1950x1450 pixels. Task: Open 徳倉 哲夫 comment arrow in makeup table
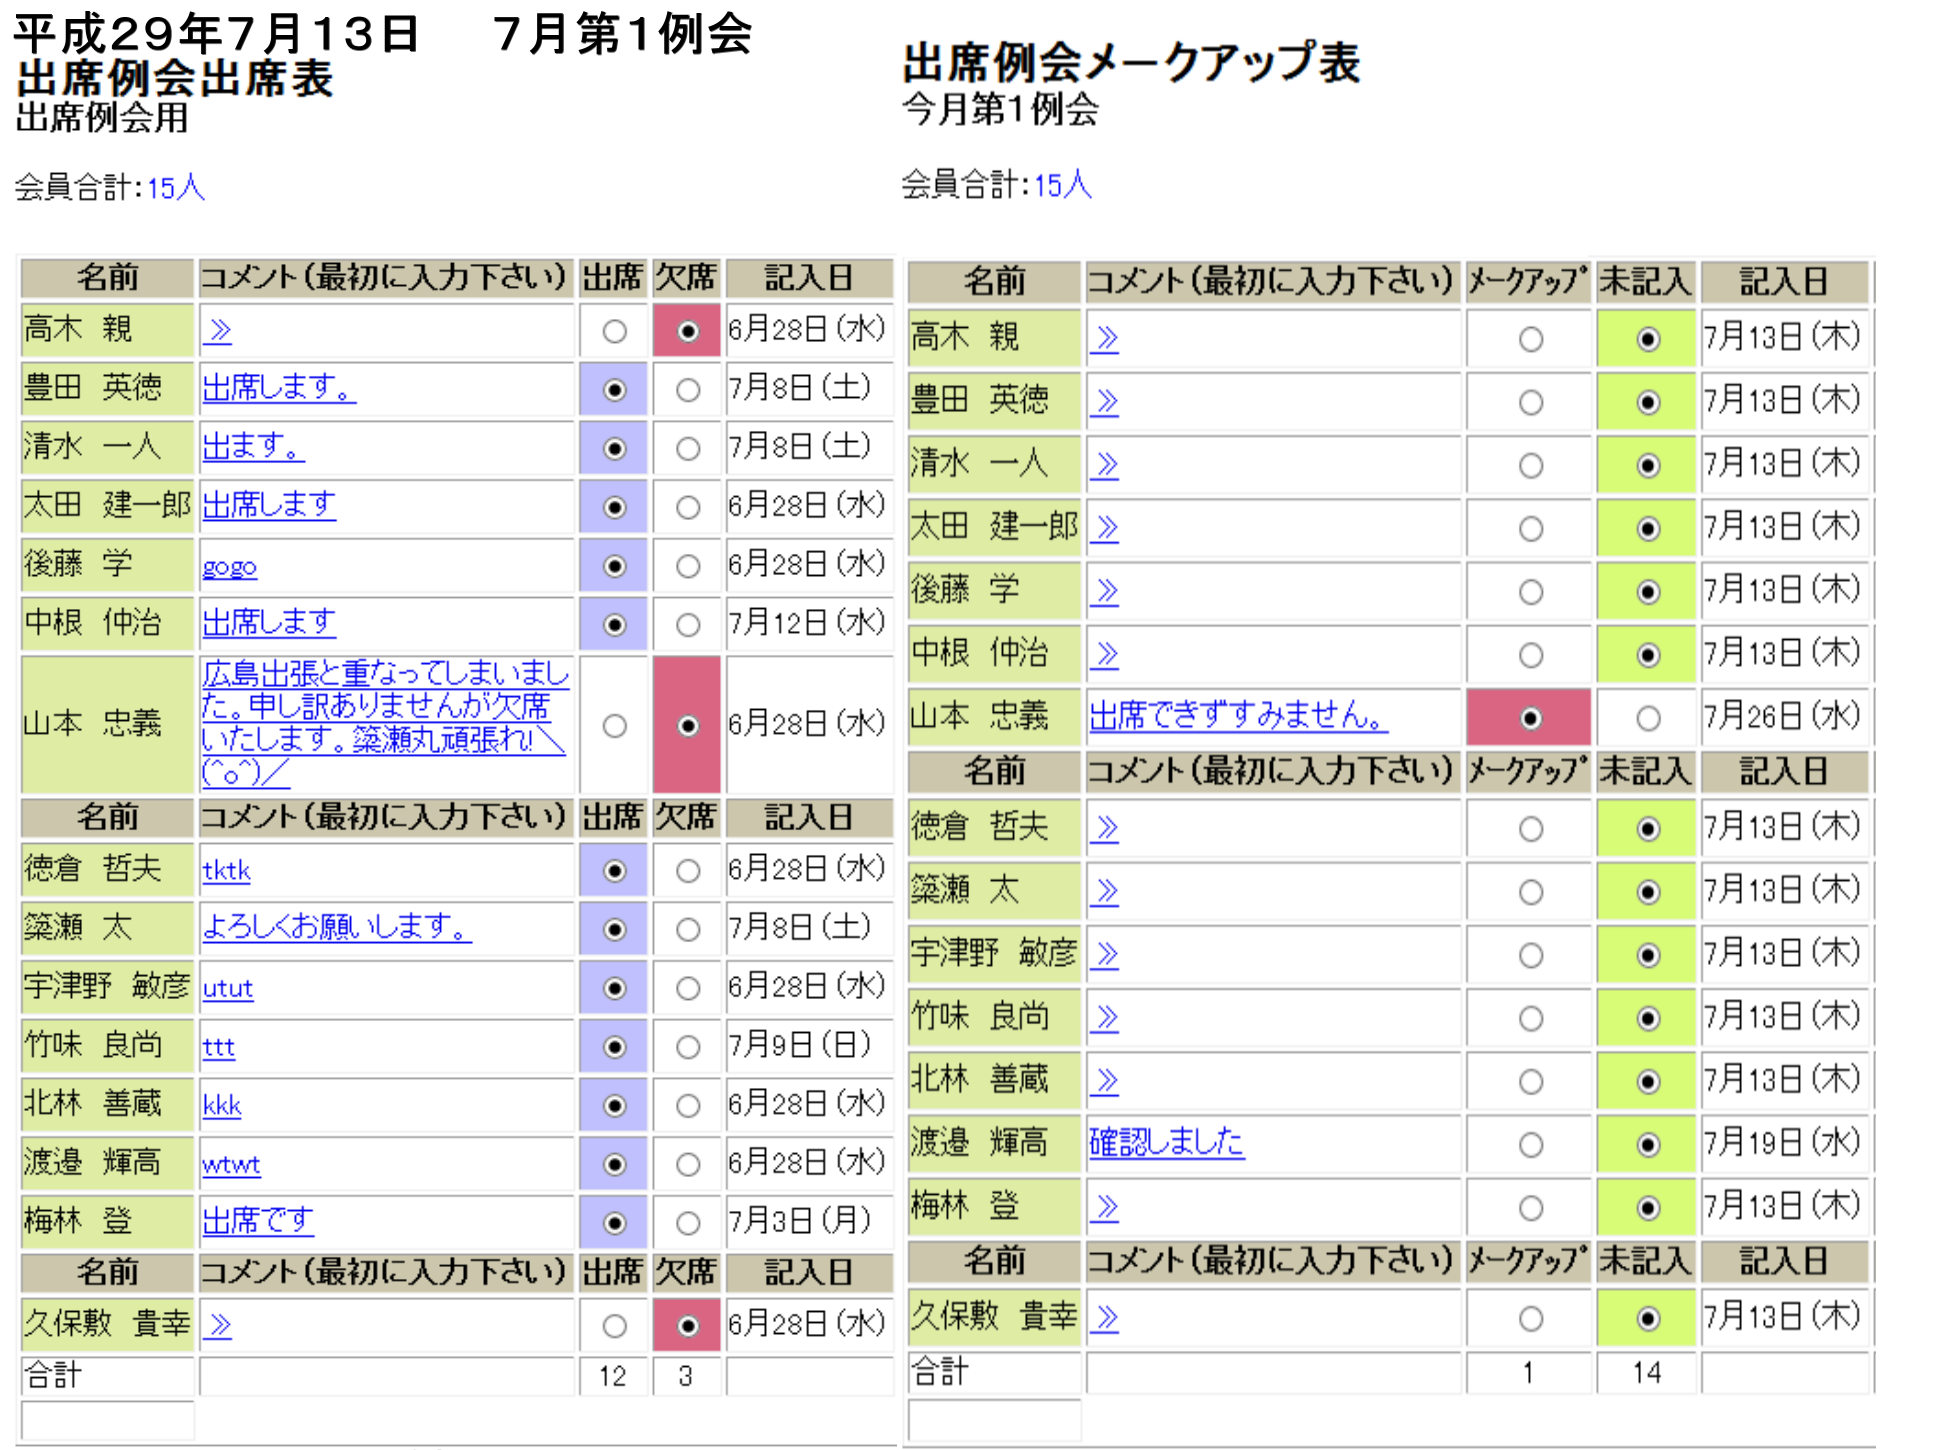[1104, 828]
